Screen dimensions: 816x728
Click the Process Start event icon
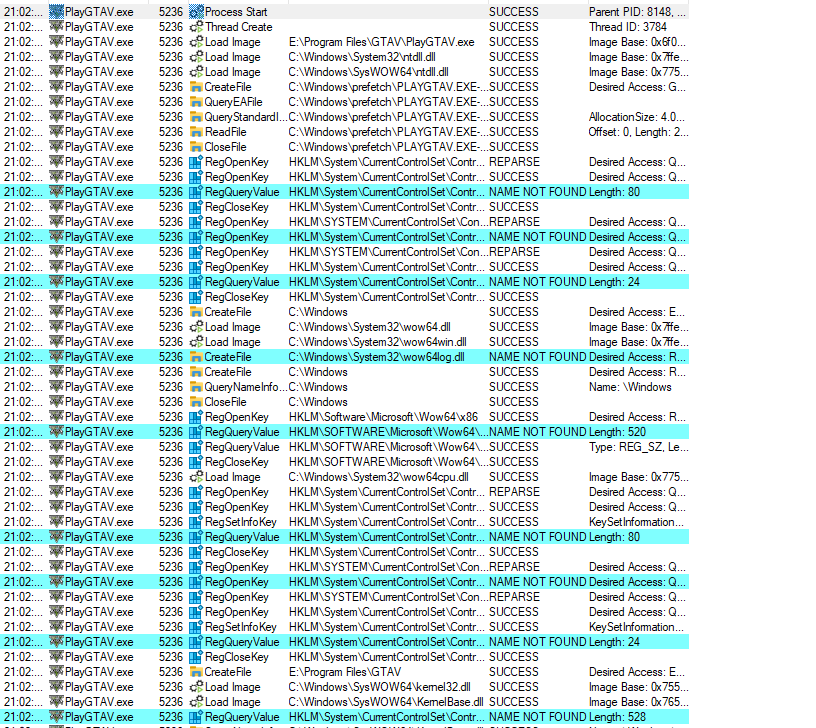point(196,11)
